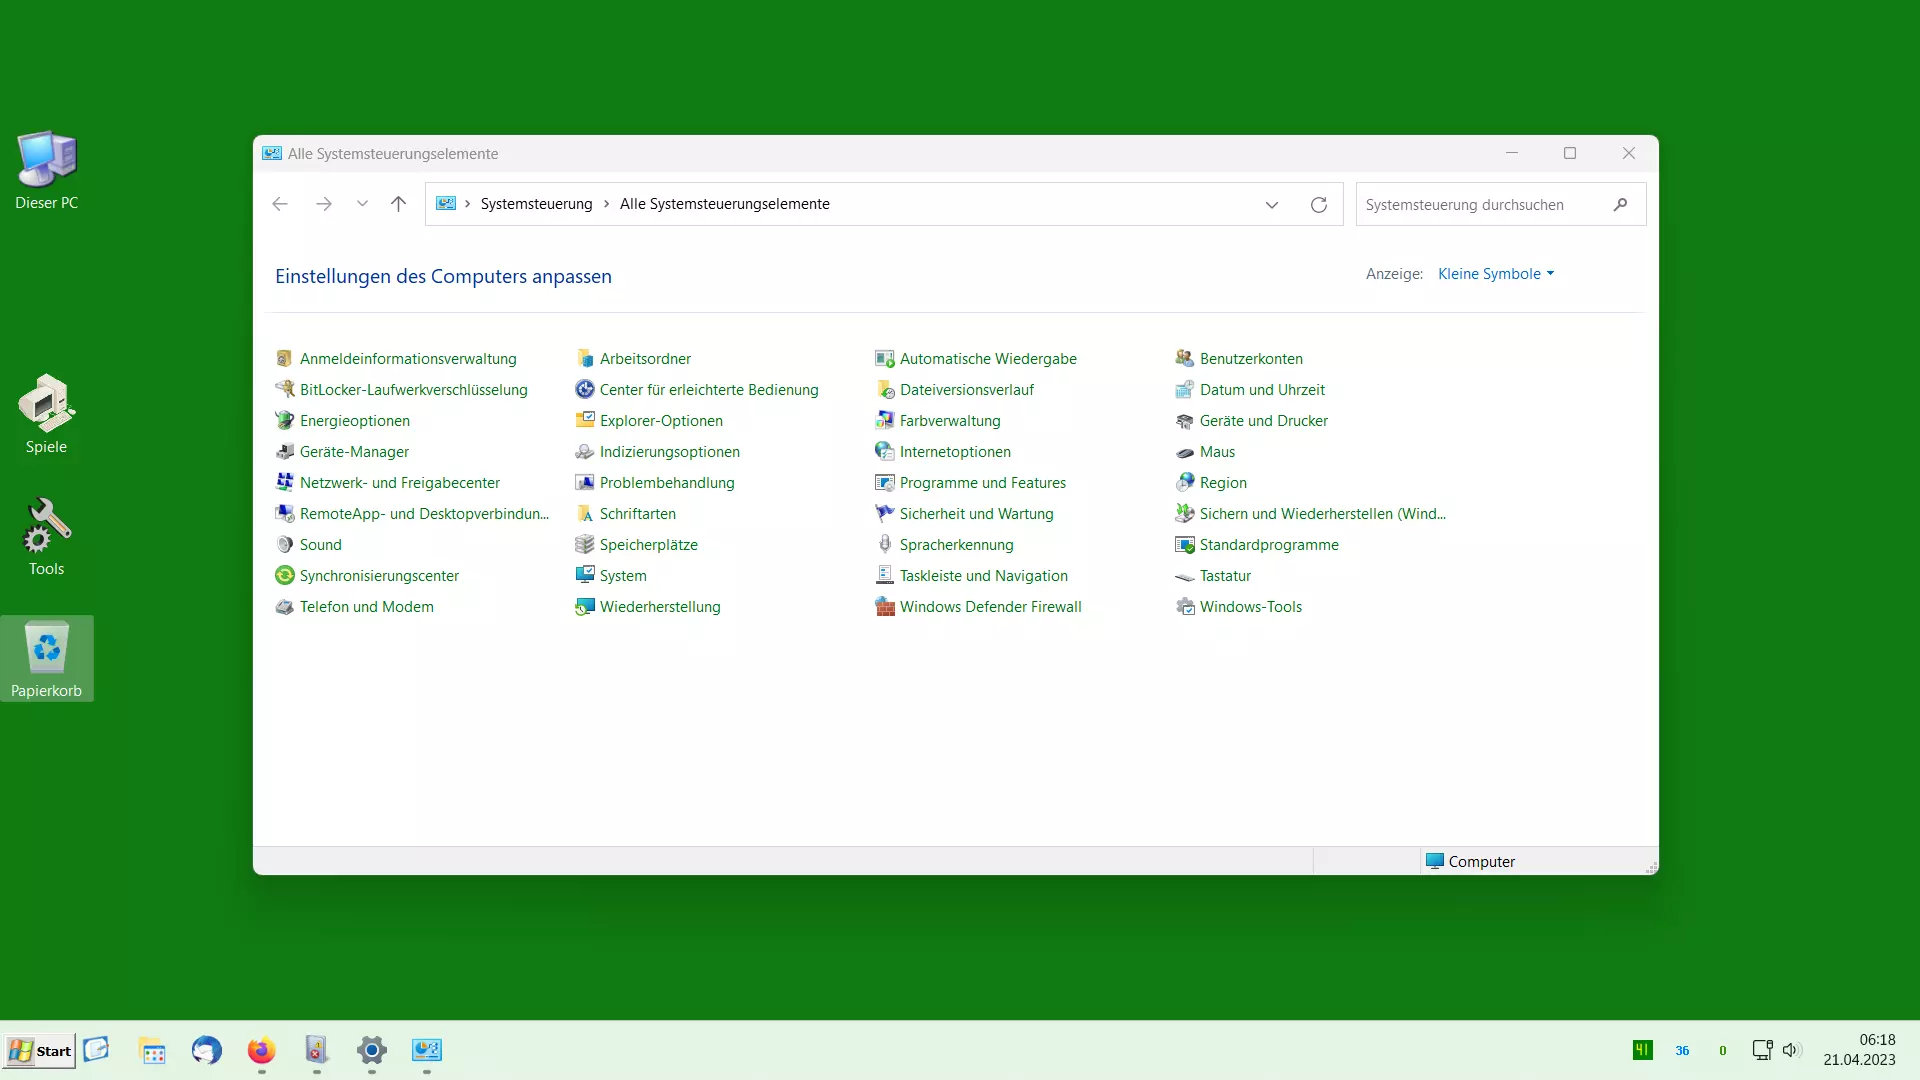Open Energieoptionen icon
This screenshot has width=1920, height=1080.
284,420
